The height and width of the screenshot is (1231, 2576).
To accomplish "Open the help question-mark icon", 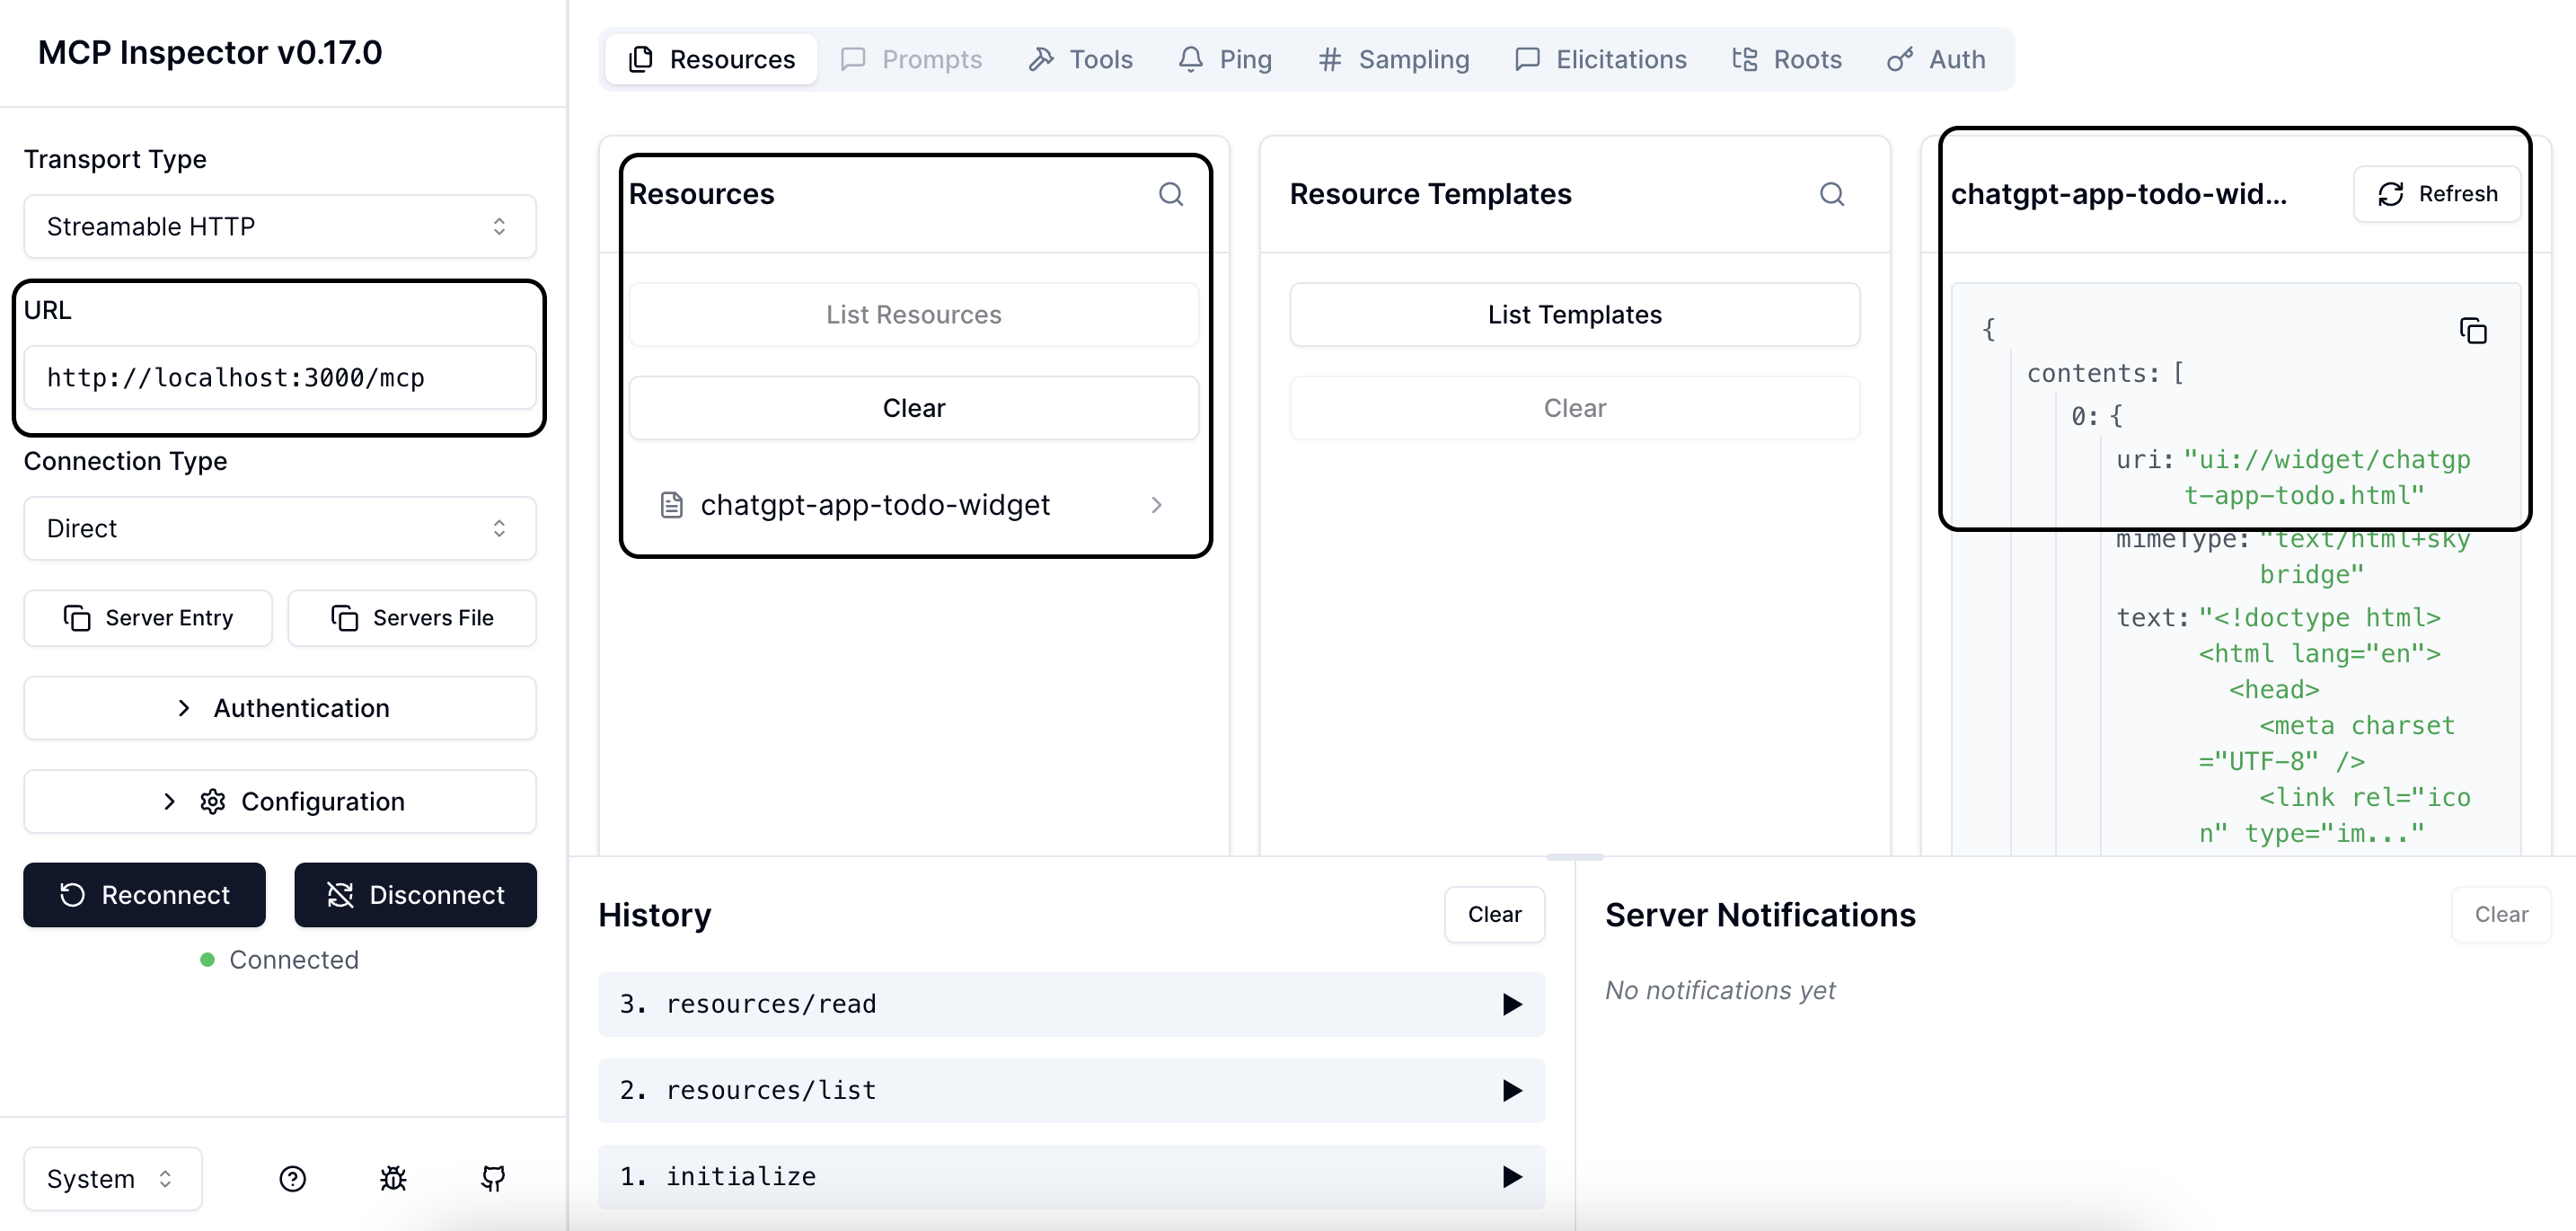I will click(x=292, y=1179).
